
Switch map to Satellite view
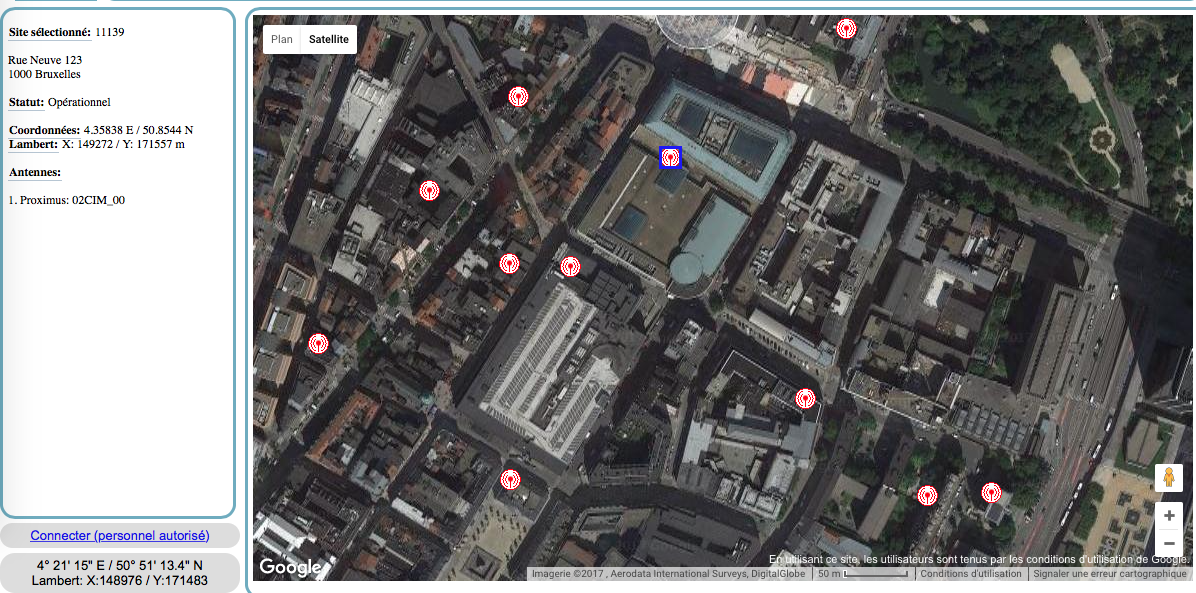tap(329, 39)
